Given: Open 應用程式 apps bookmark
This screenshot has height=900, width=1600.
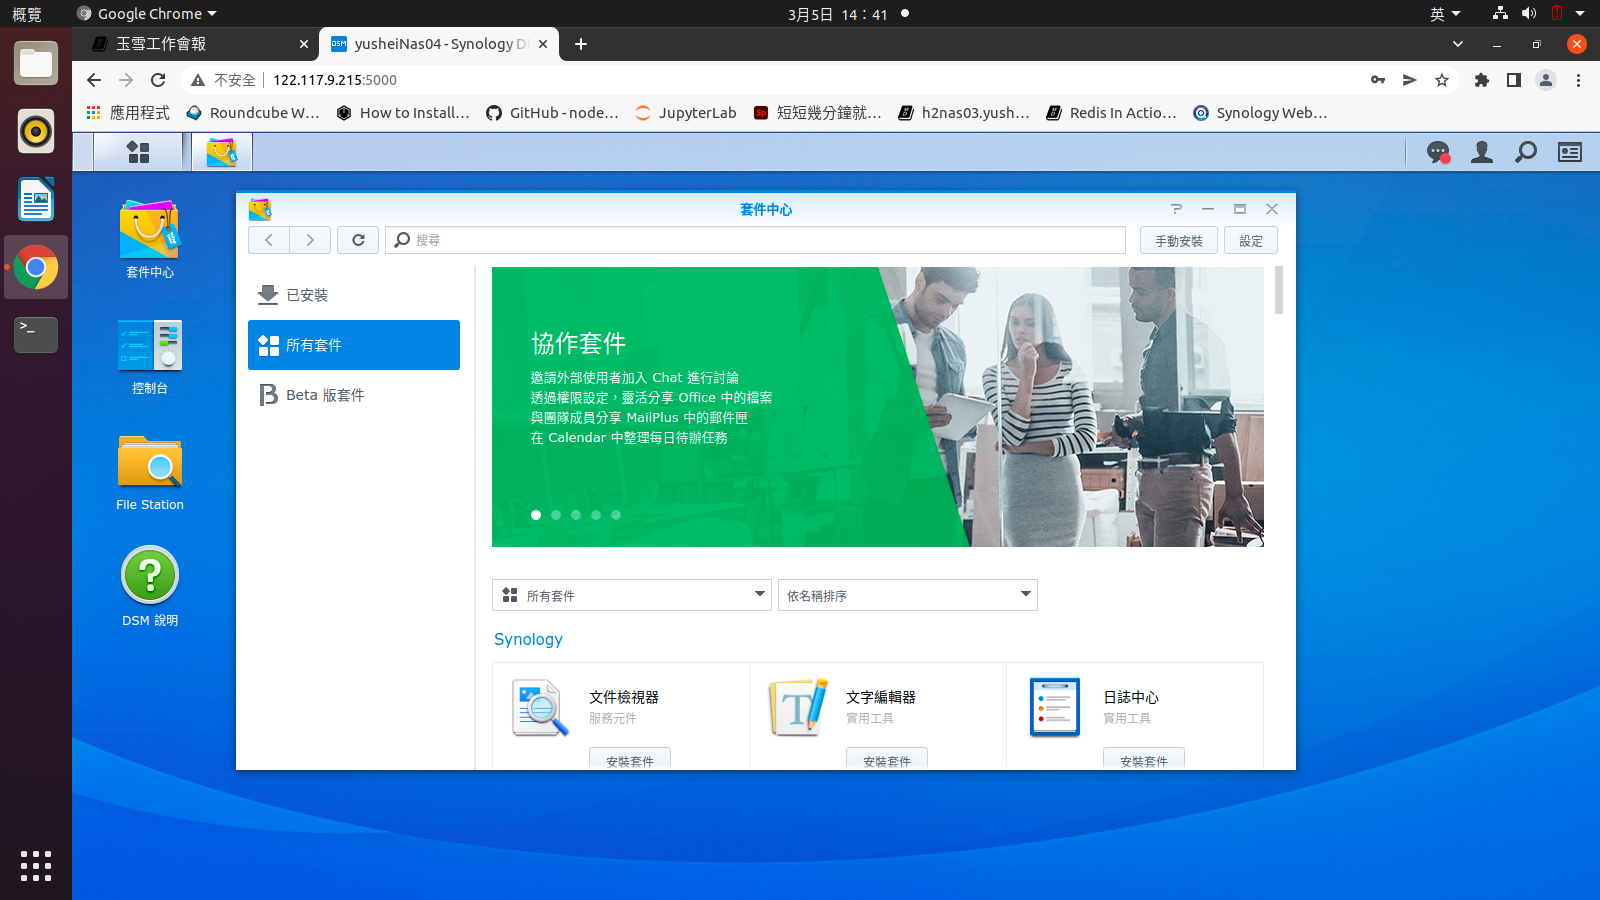Looking at the screenshot, I should point(128,113).
